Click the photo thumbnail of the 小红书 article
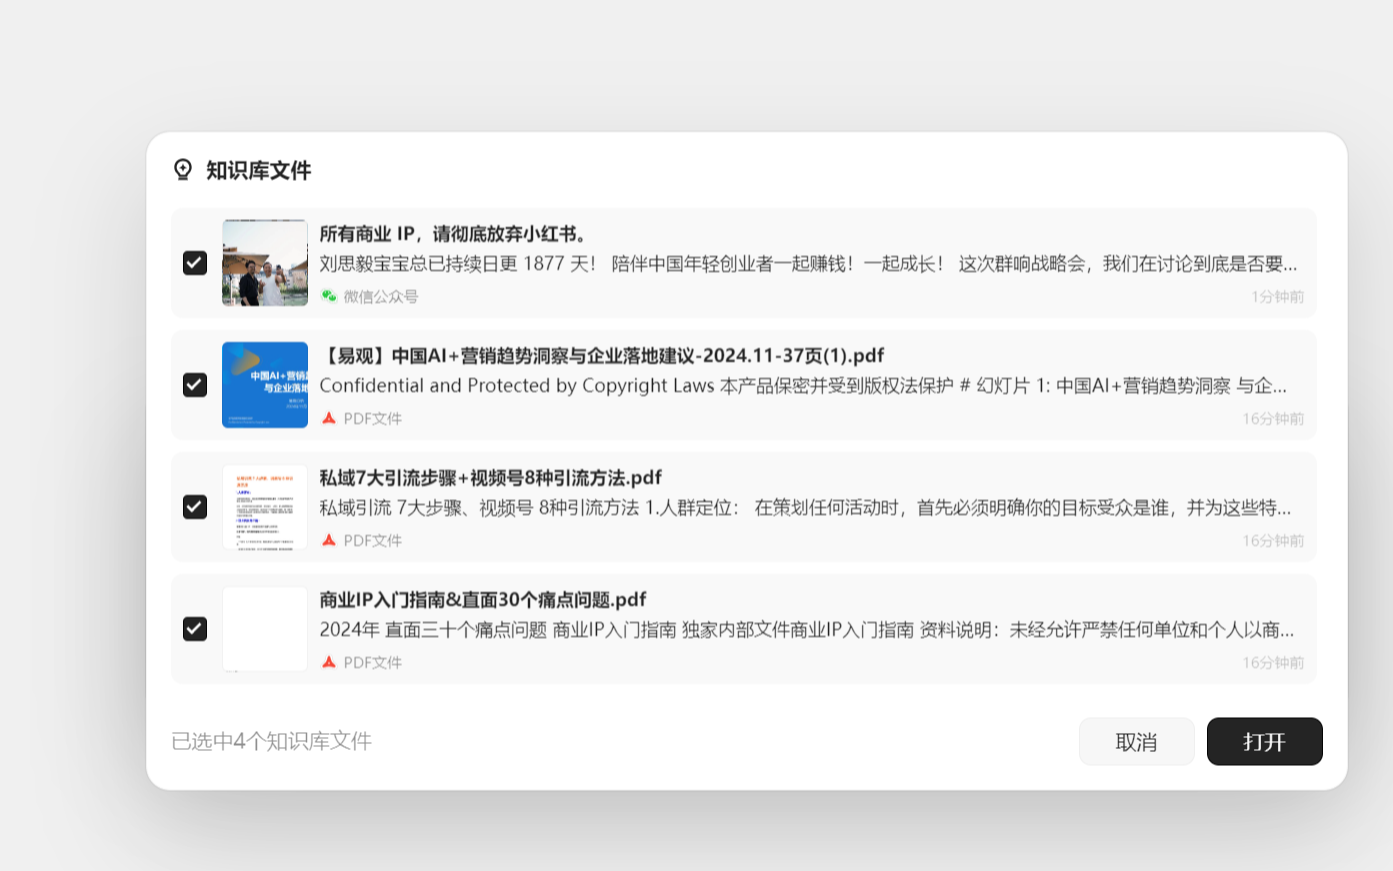Screen dimensions: 1393x871 (264, 262)
